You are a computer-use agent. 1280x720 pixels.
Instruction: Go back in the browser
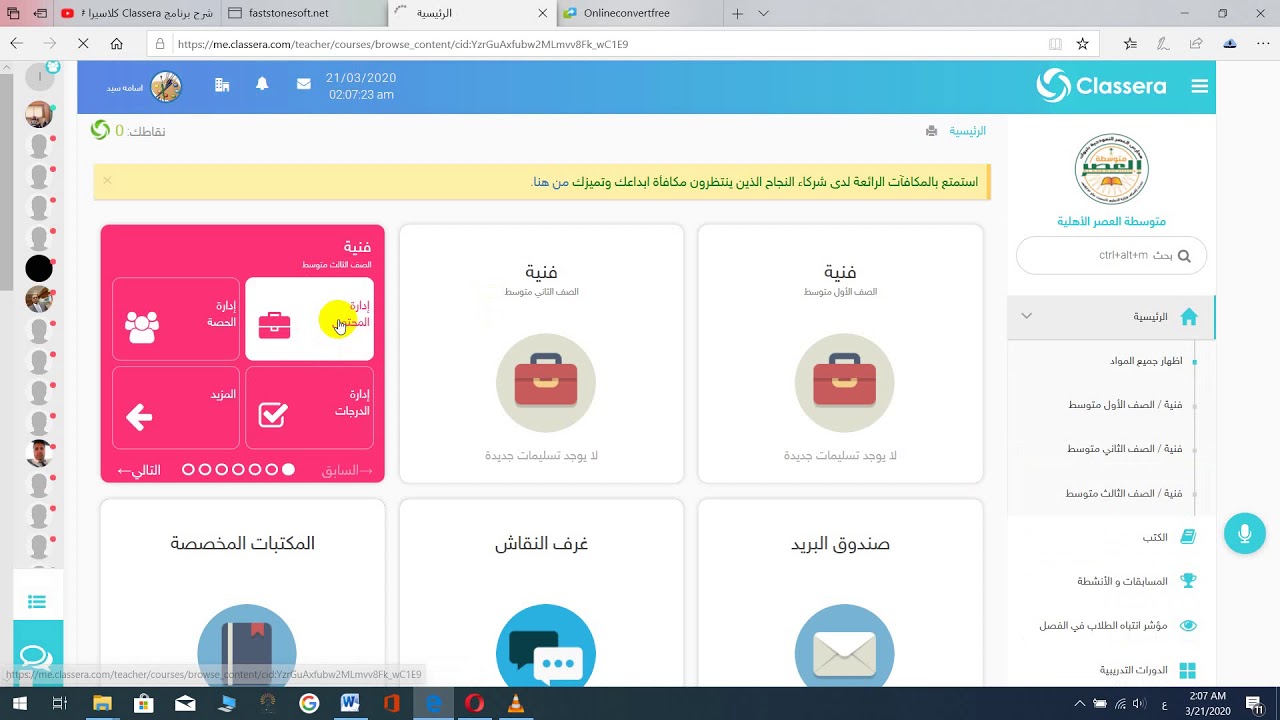tap(16, 44)
